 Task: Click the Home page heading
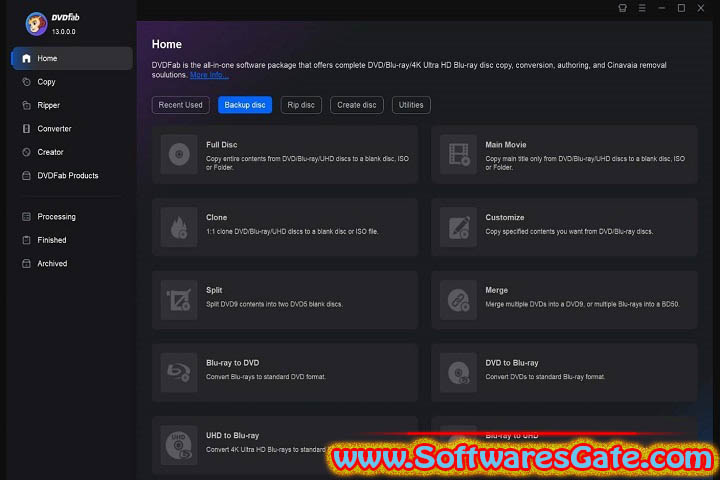[x=167, y=44]
